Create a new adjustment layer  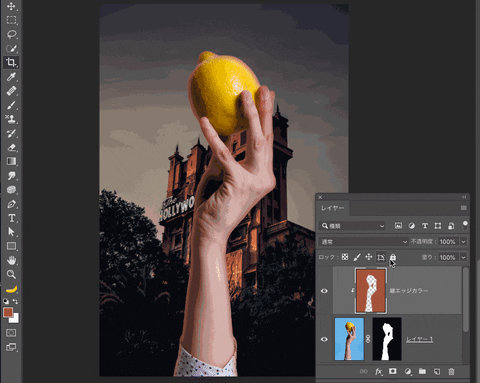click(408, 371)
